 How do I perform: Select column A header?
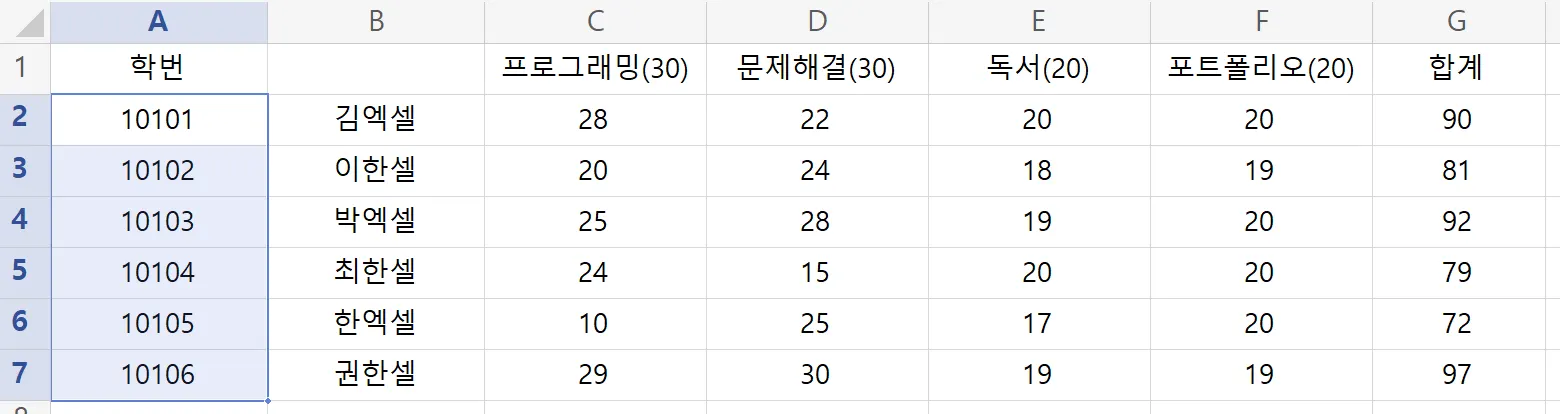coord(158,21)
